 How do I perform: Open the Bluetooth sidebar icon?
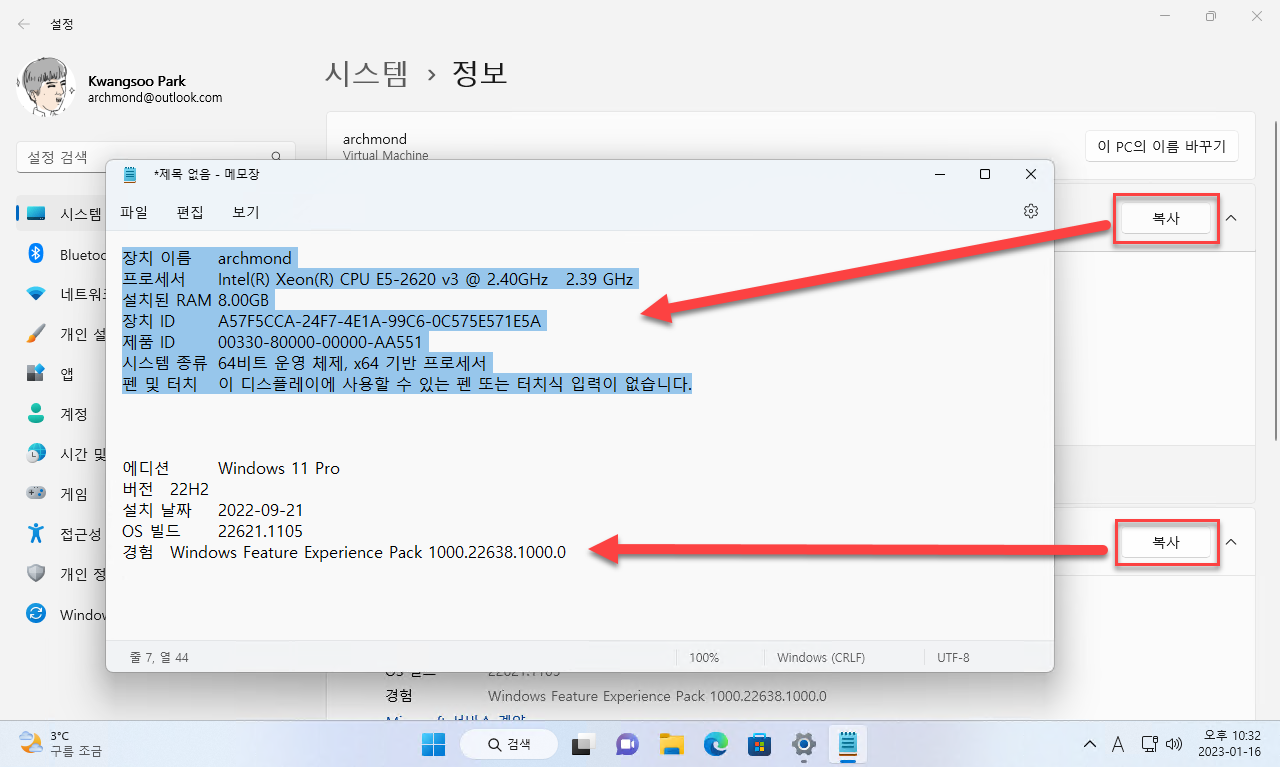[x=36, y=253]
